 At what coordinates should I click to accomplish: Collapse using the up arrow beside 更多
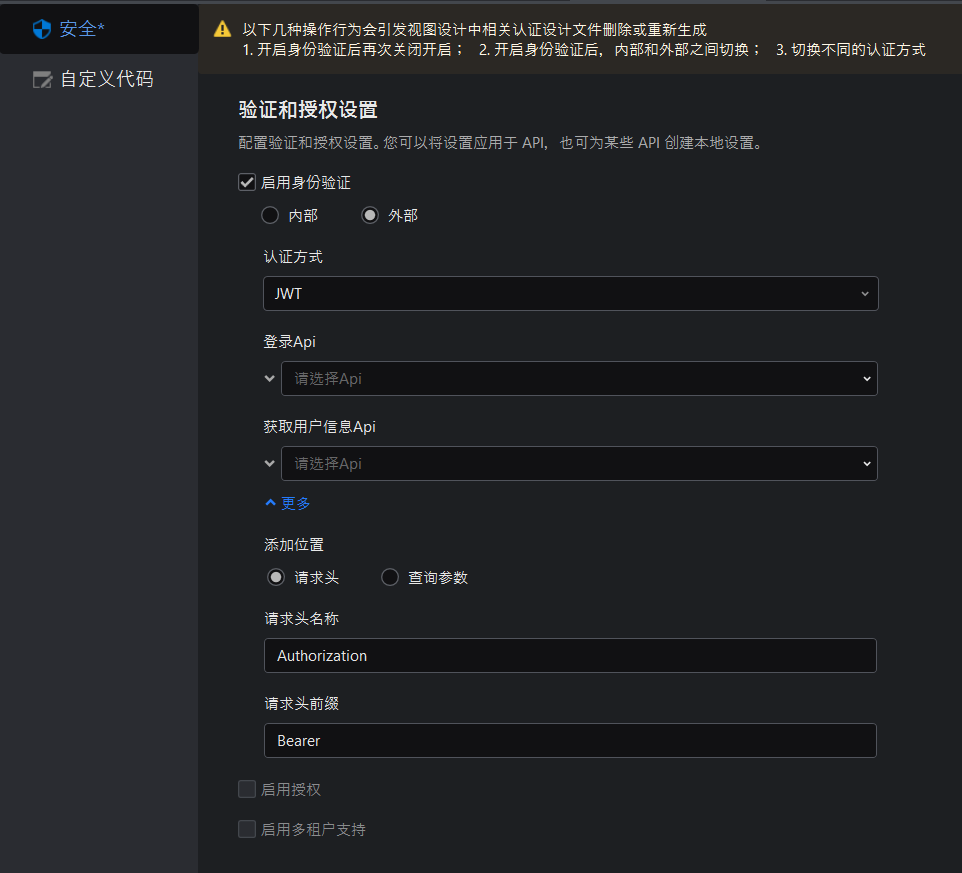(x=270, y=503)
